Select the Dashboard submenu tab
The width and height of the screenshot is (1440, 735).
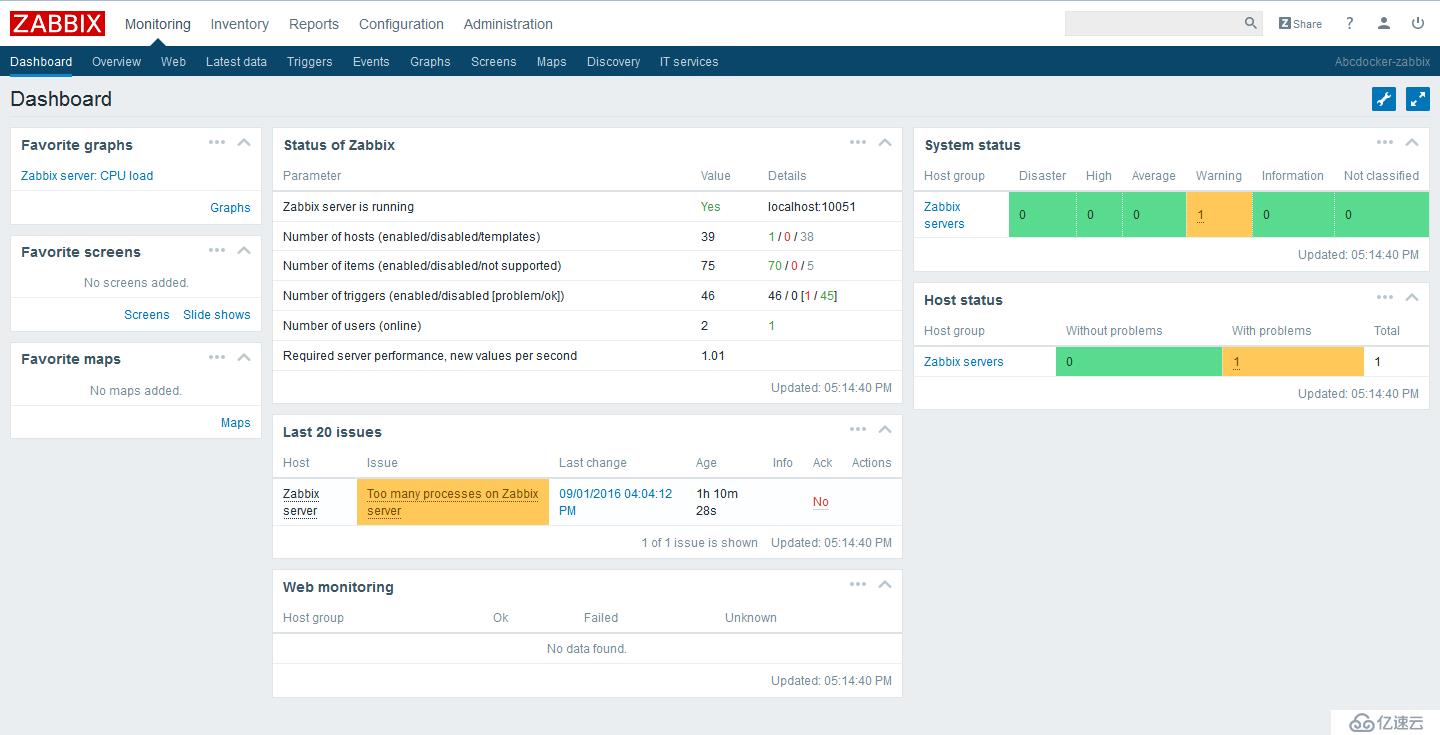(41, 62)
